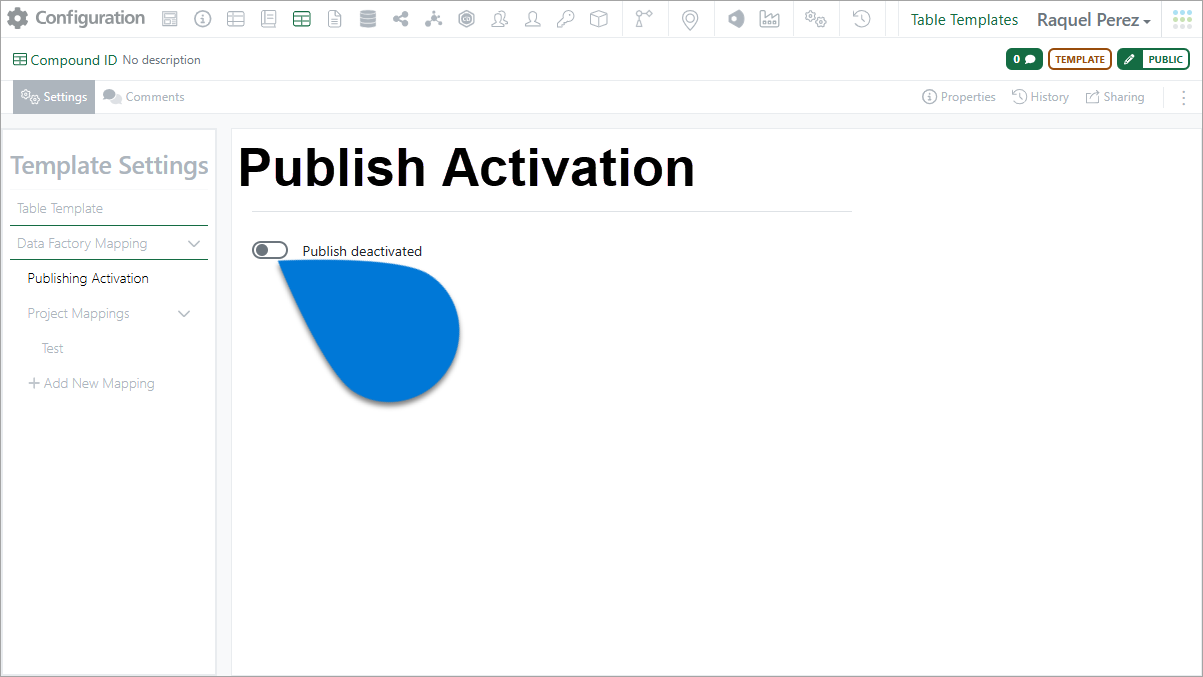Image resolution: width=1203 pixels, height=677 pixels.
Task: Open the Sharing panel
Action: point(1115,97)
